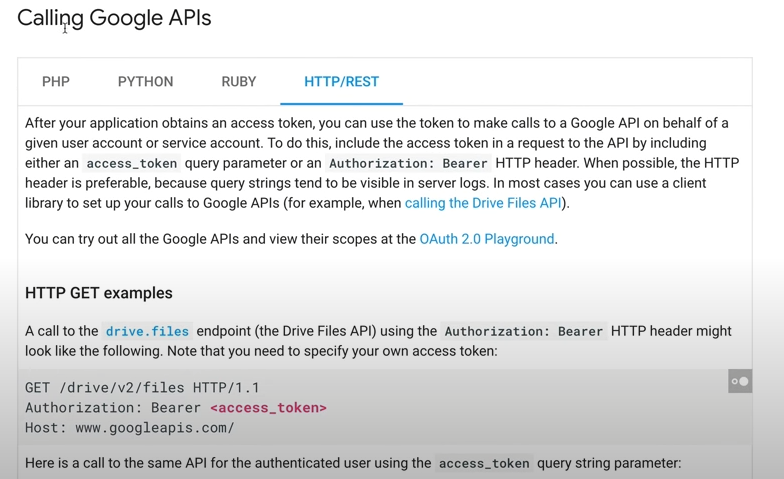
Task: Click the Calling Google APIs heading
Action: click(114, 18)
